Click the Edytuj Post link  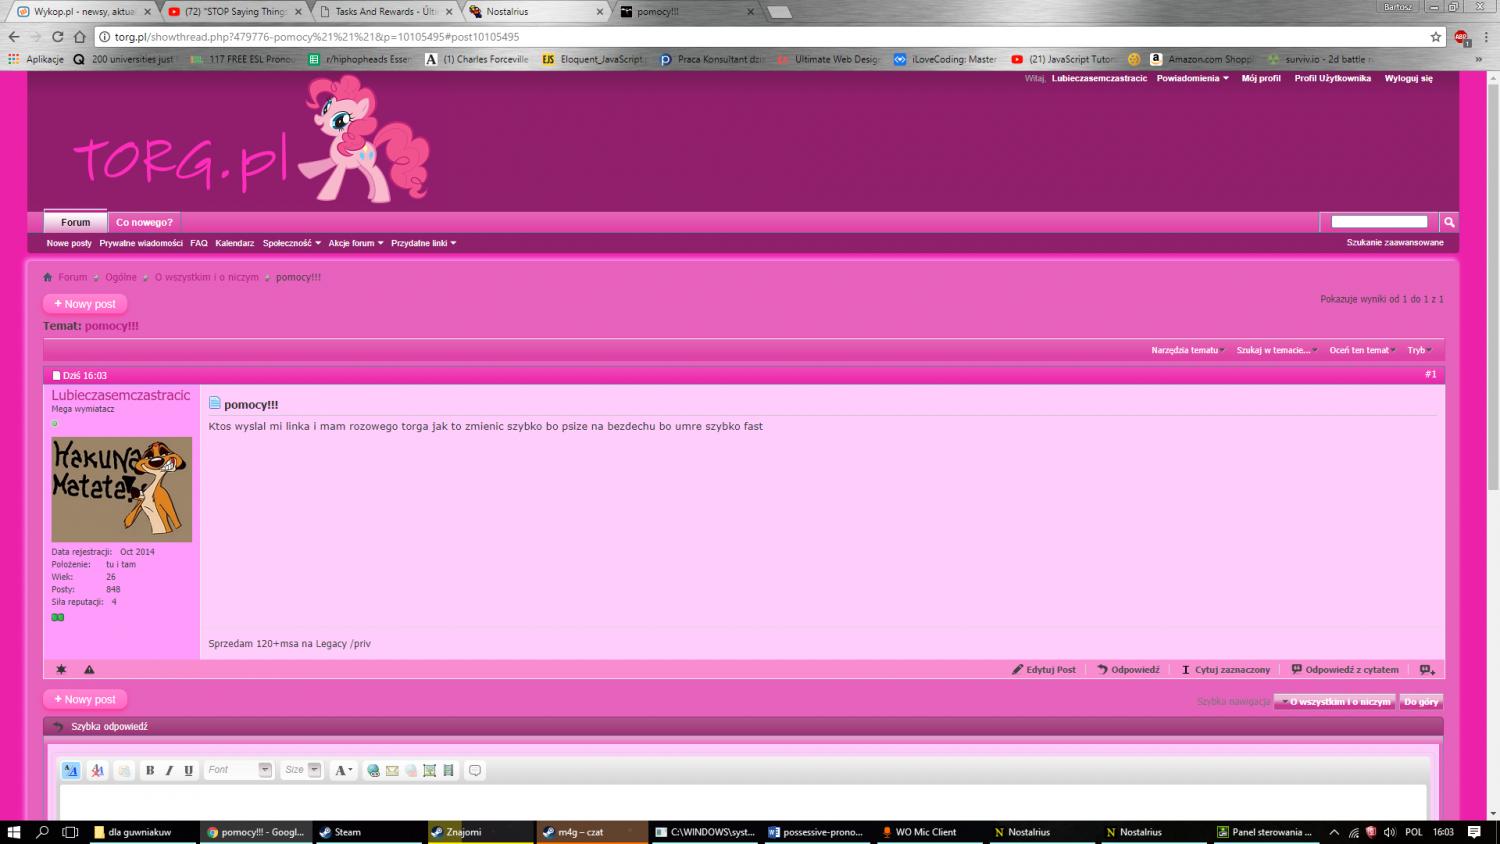click(1044, 670)
